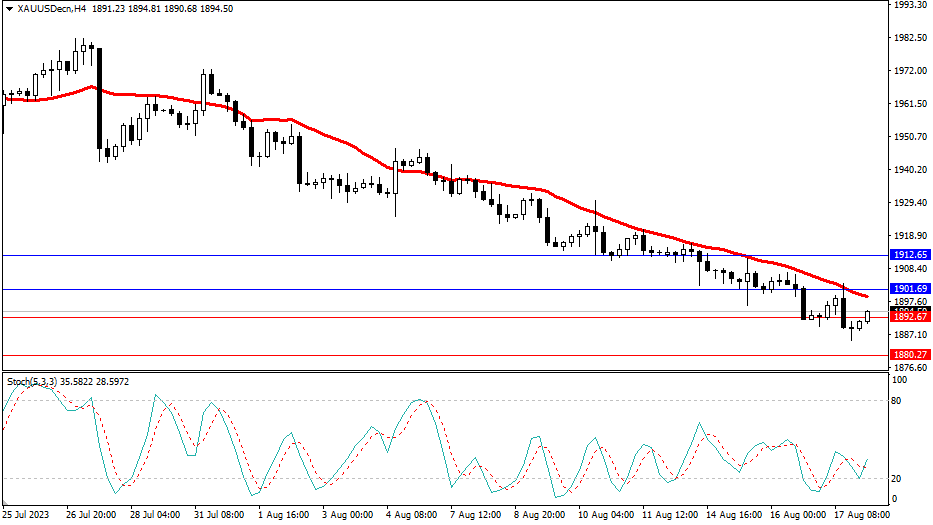Click the stochastic 80 level label

coord(897,401)
